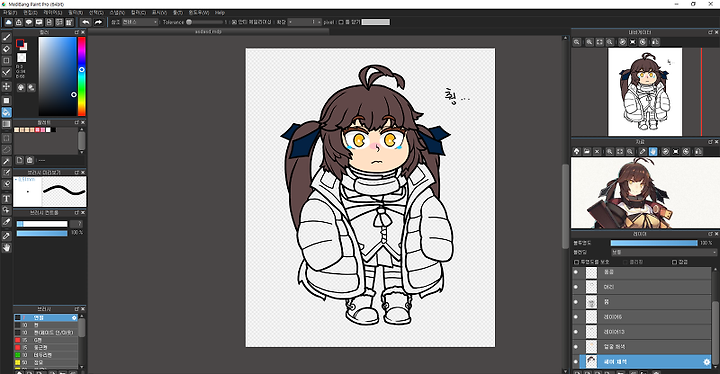Select the Hand pan tool in toolbox
Viewport: 720px width, 374px height.
(x=6, y=248)
